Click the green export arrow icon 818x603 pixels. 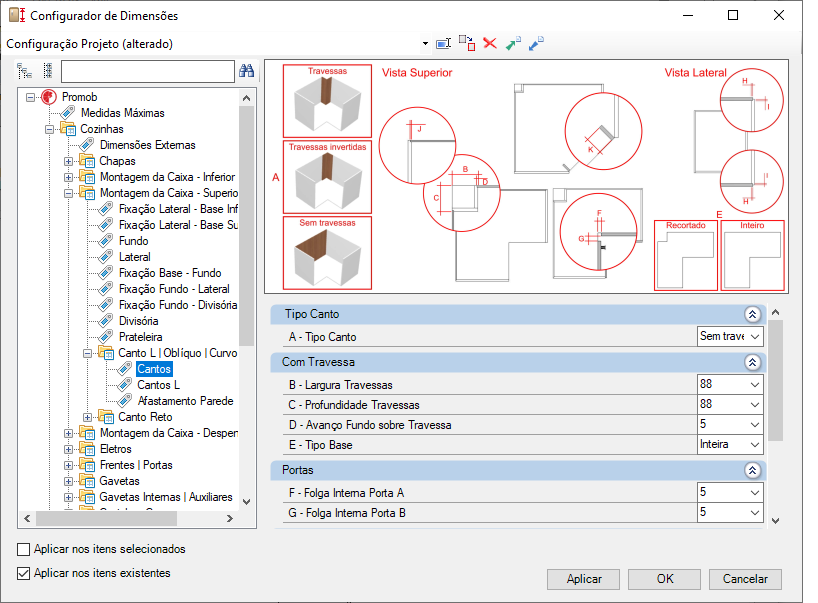point(513,43)
